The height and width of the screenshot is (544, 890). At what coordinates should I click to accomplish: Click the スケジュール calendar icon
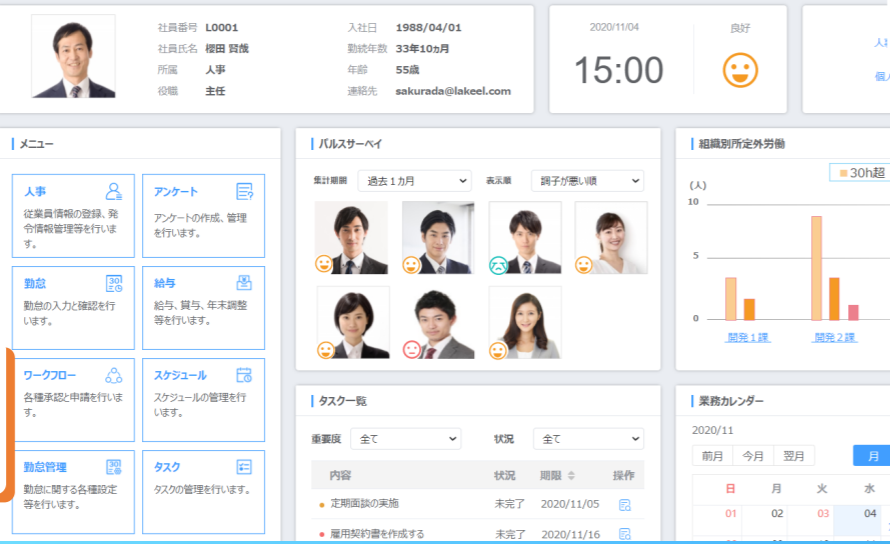244,375
